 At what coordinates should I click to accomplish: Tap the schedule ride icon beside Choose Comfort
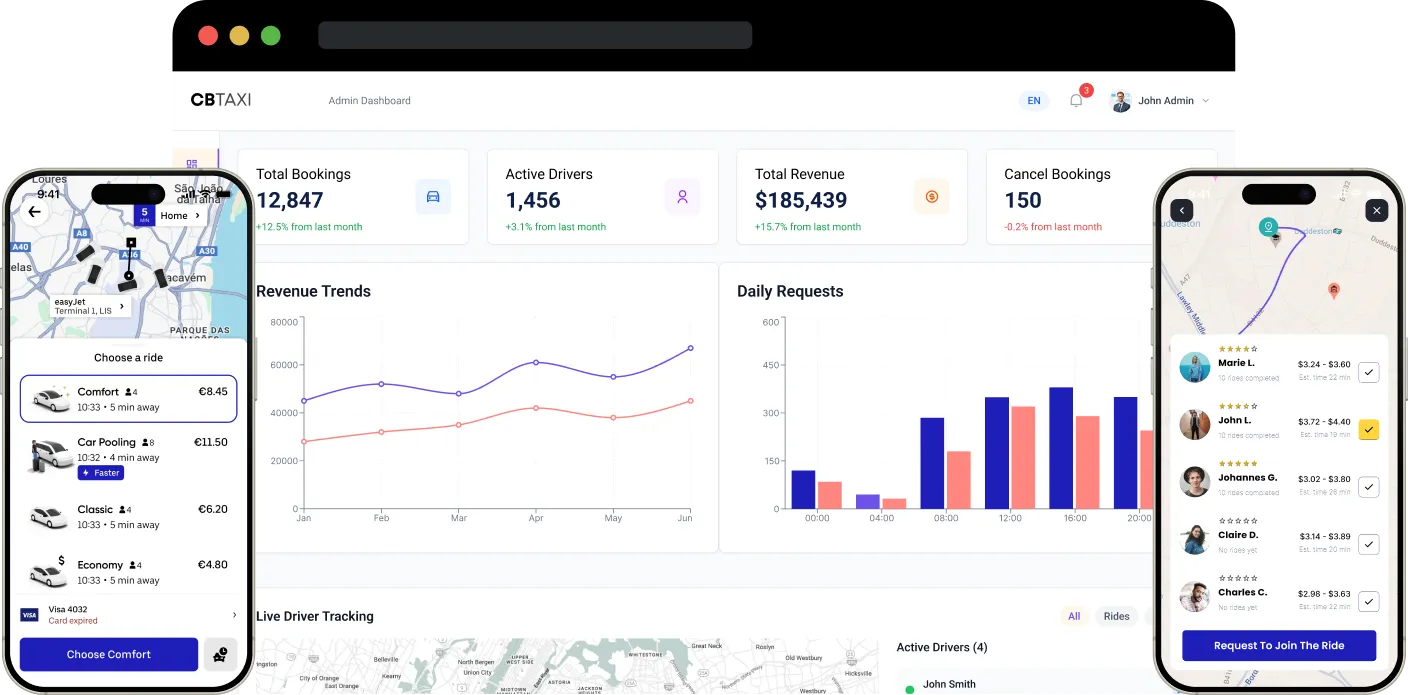(221, 654)
